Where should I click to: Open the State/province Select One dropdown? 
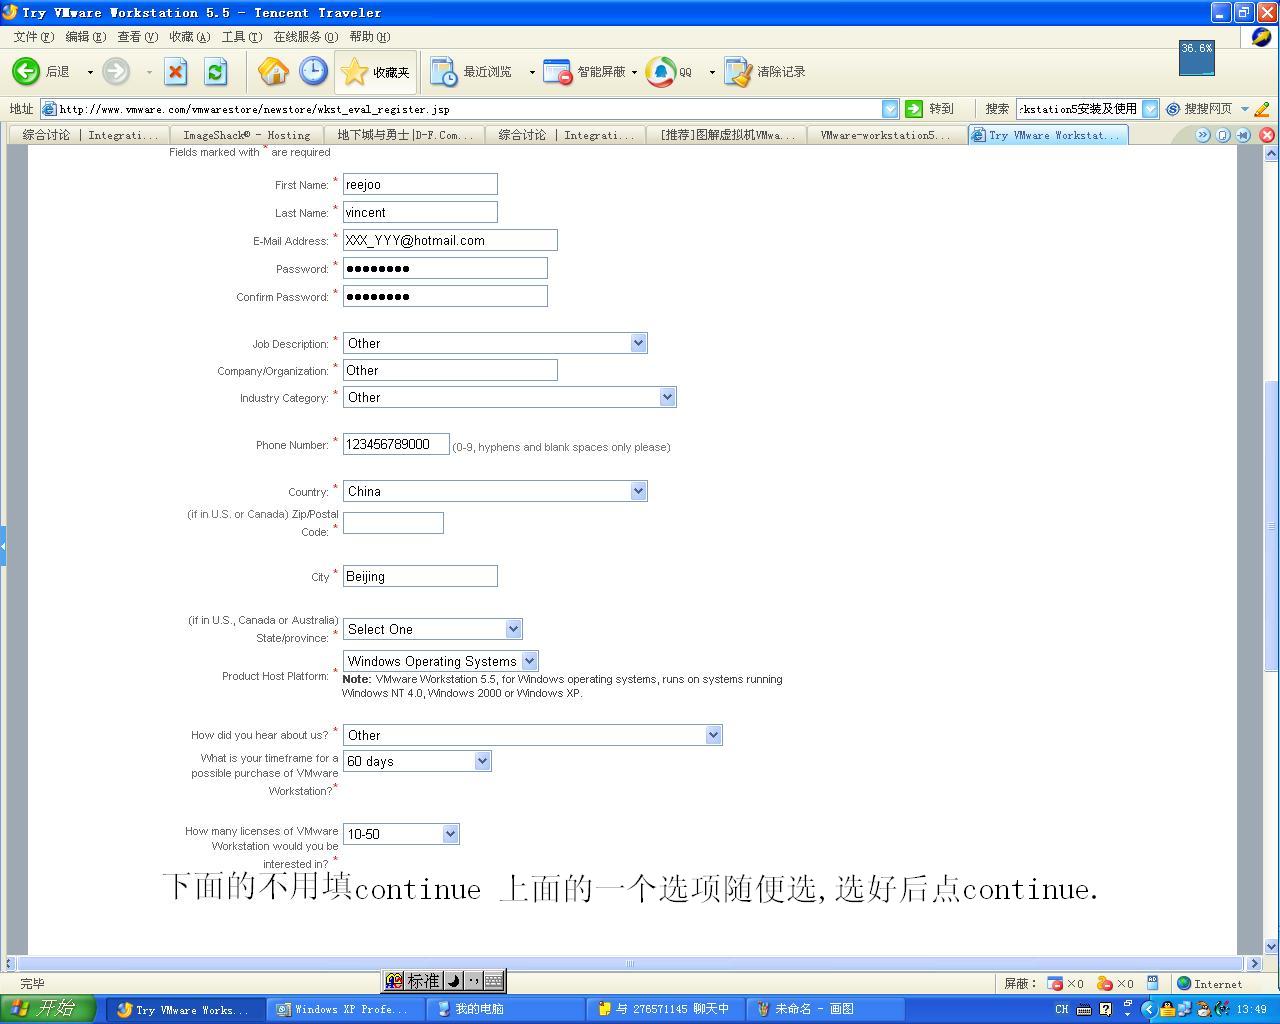tap(432, 629)
